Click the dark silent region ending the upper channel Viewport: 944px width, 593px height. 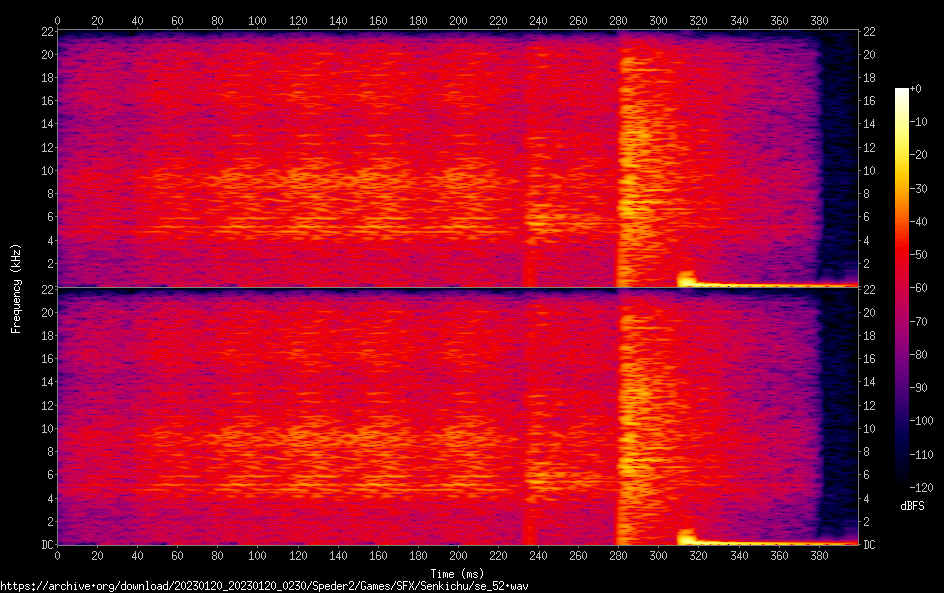pyautogui.click(x=837, y=150)
